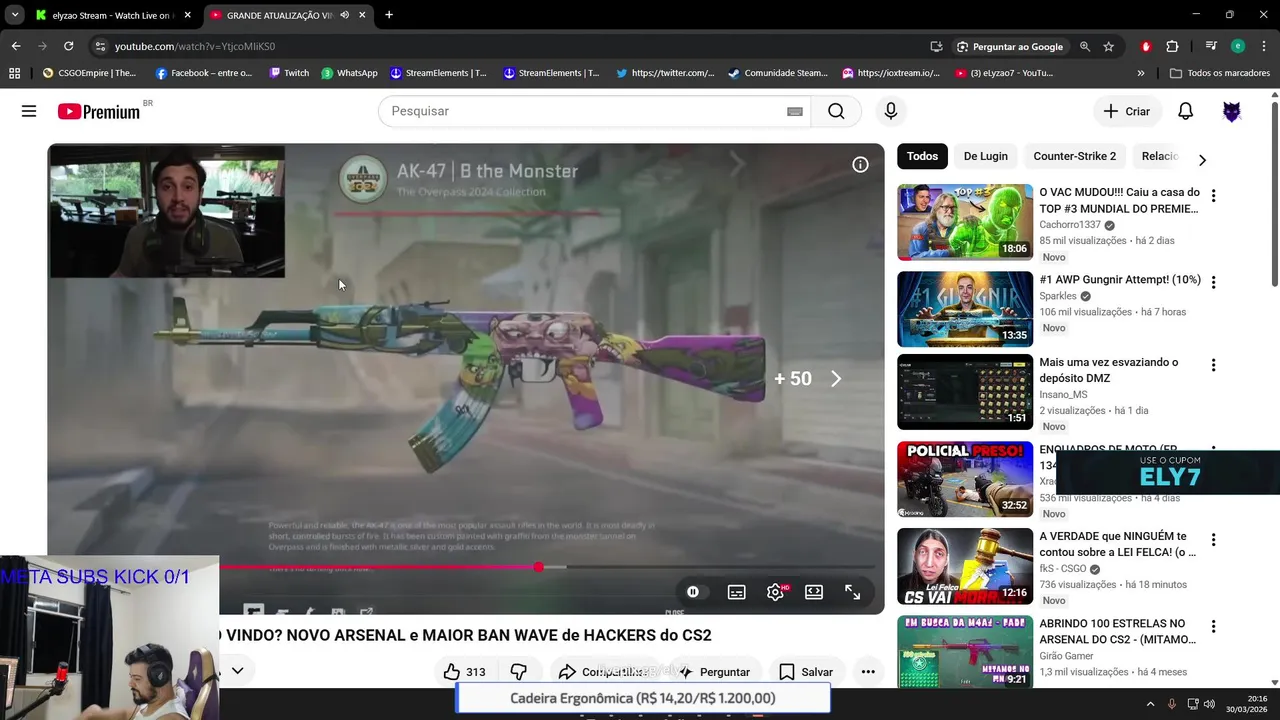Switch to theater mode
This screenshot has height=720, width=1280.
coord(814,592)
